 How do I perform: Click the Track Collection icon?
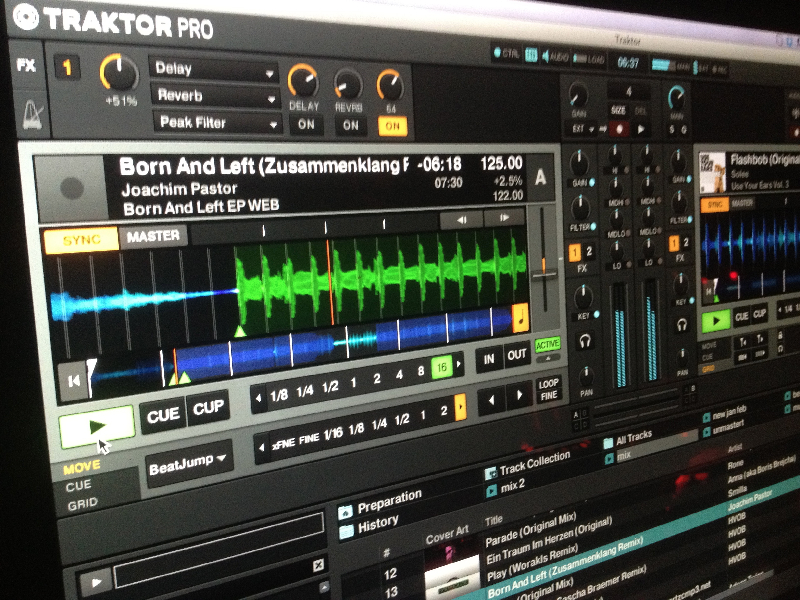click(490, 473)
